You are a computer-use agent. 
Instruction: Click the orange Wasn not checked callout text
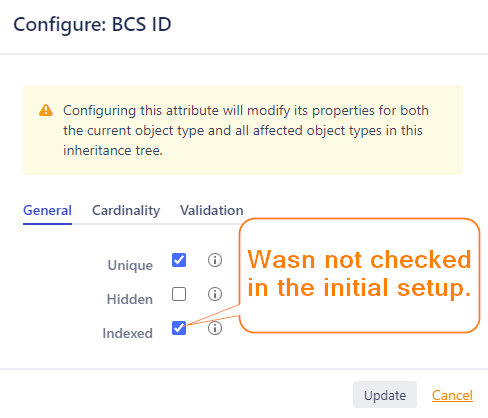(x=359, y=273)
